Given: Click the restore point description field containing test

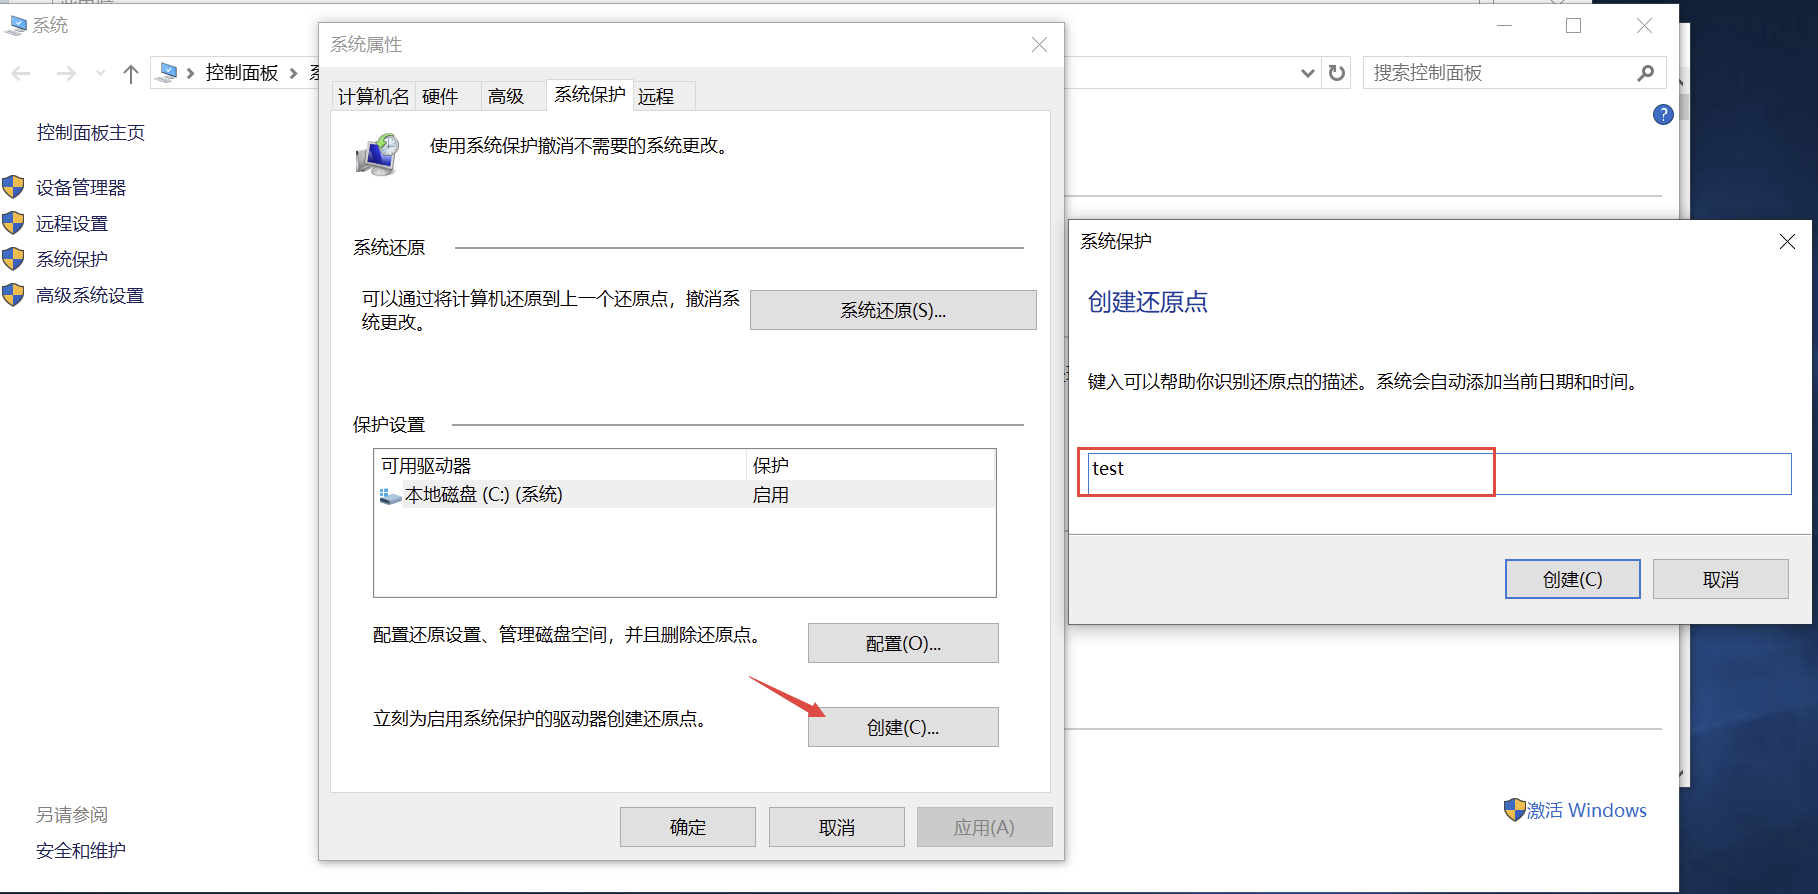Looking at the screenshot, I should (x=1439, y=474).
